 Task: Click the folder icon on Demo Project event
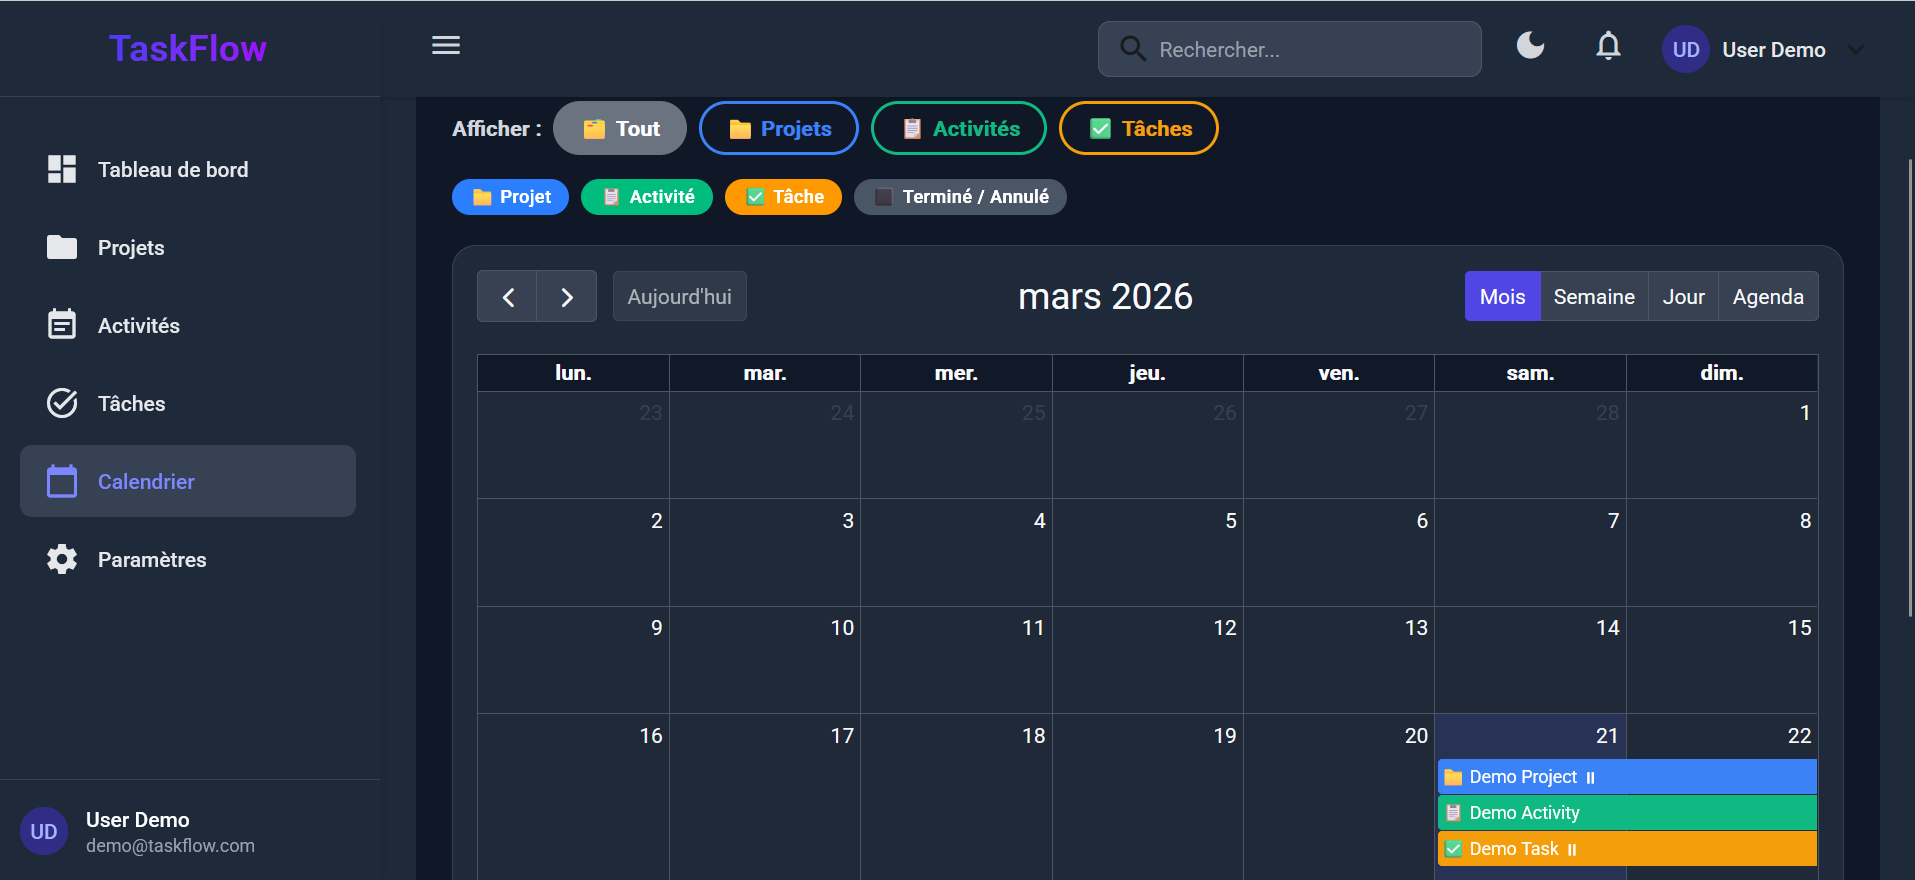pyautogui.click(x=1454, y=777)
